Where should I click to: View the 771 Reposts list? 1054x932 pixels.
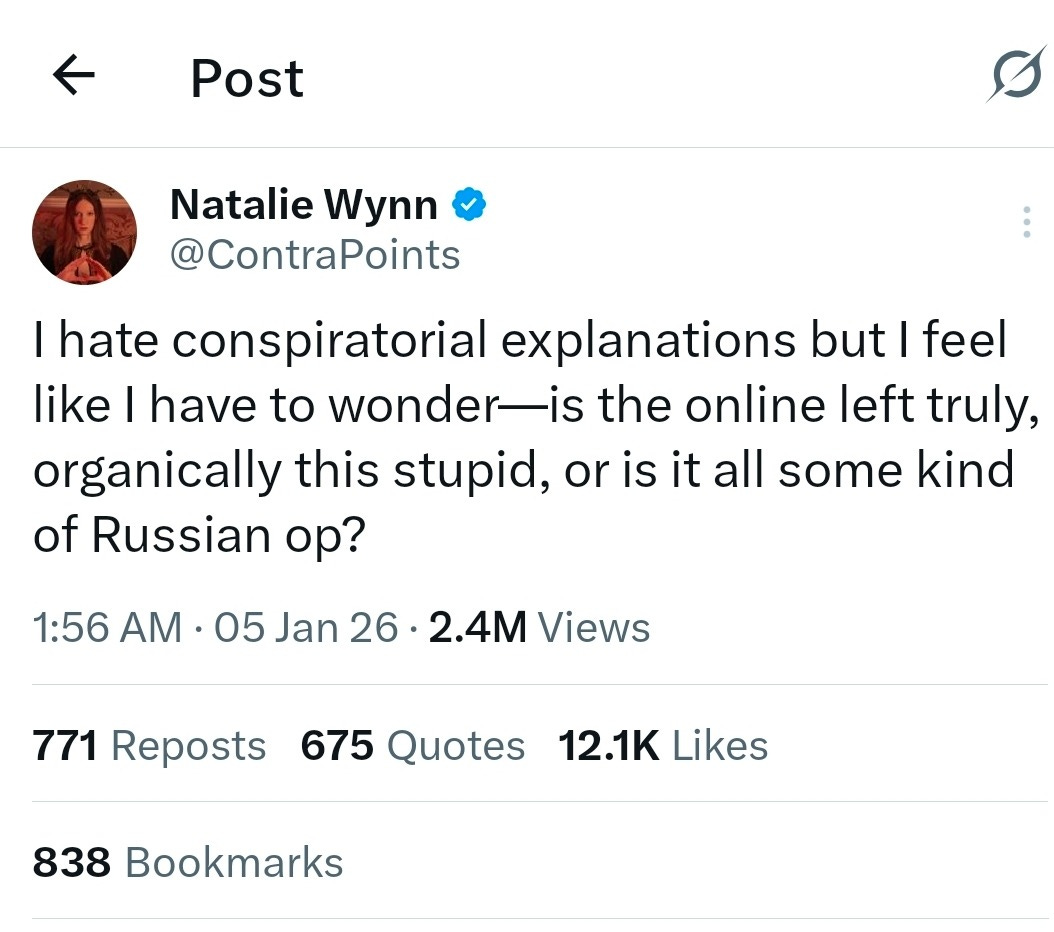148,745
